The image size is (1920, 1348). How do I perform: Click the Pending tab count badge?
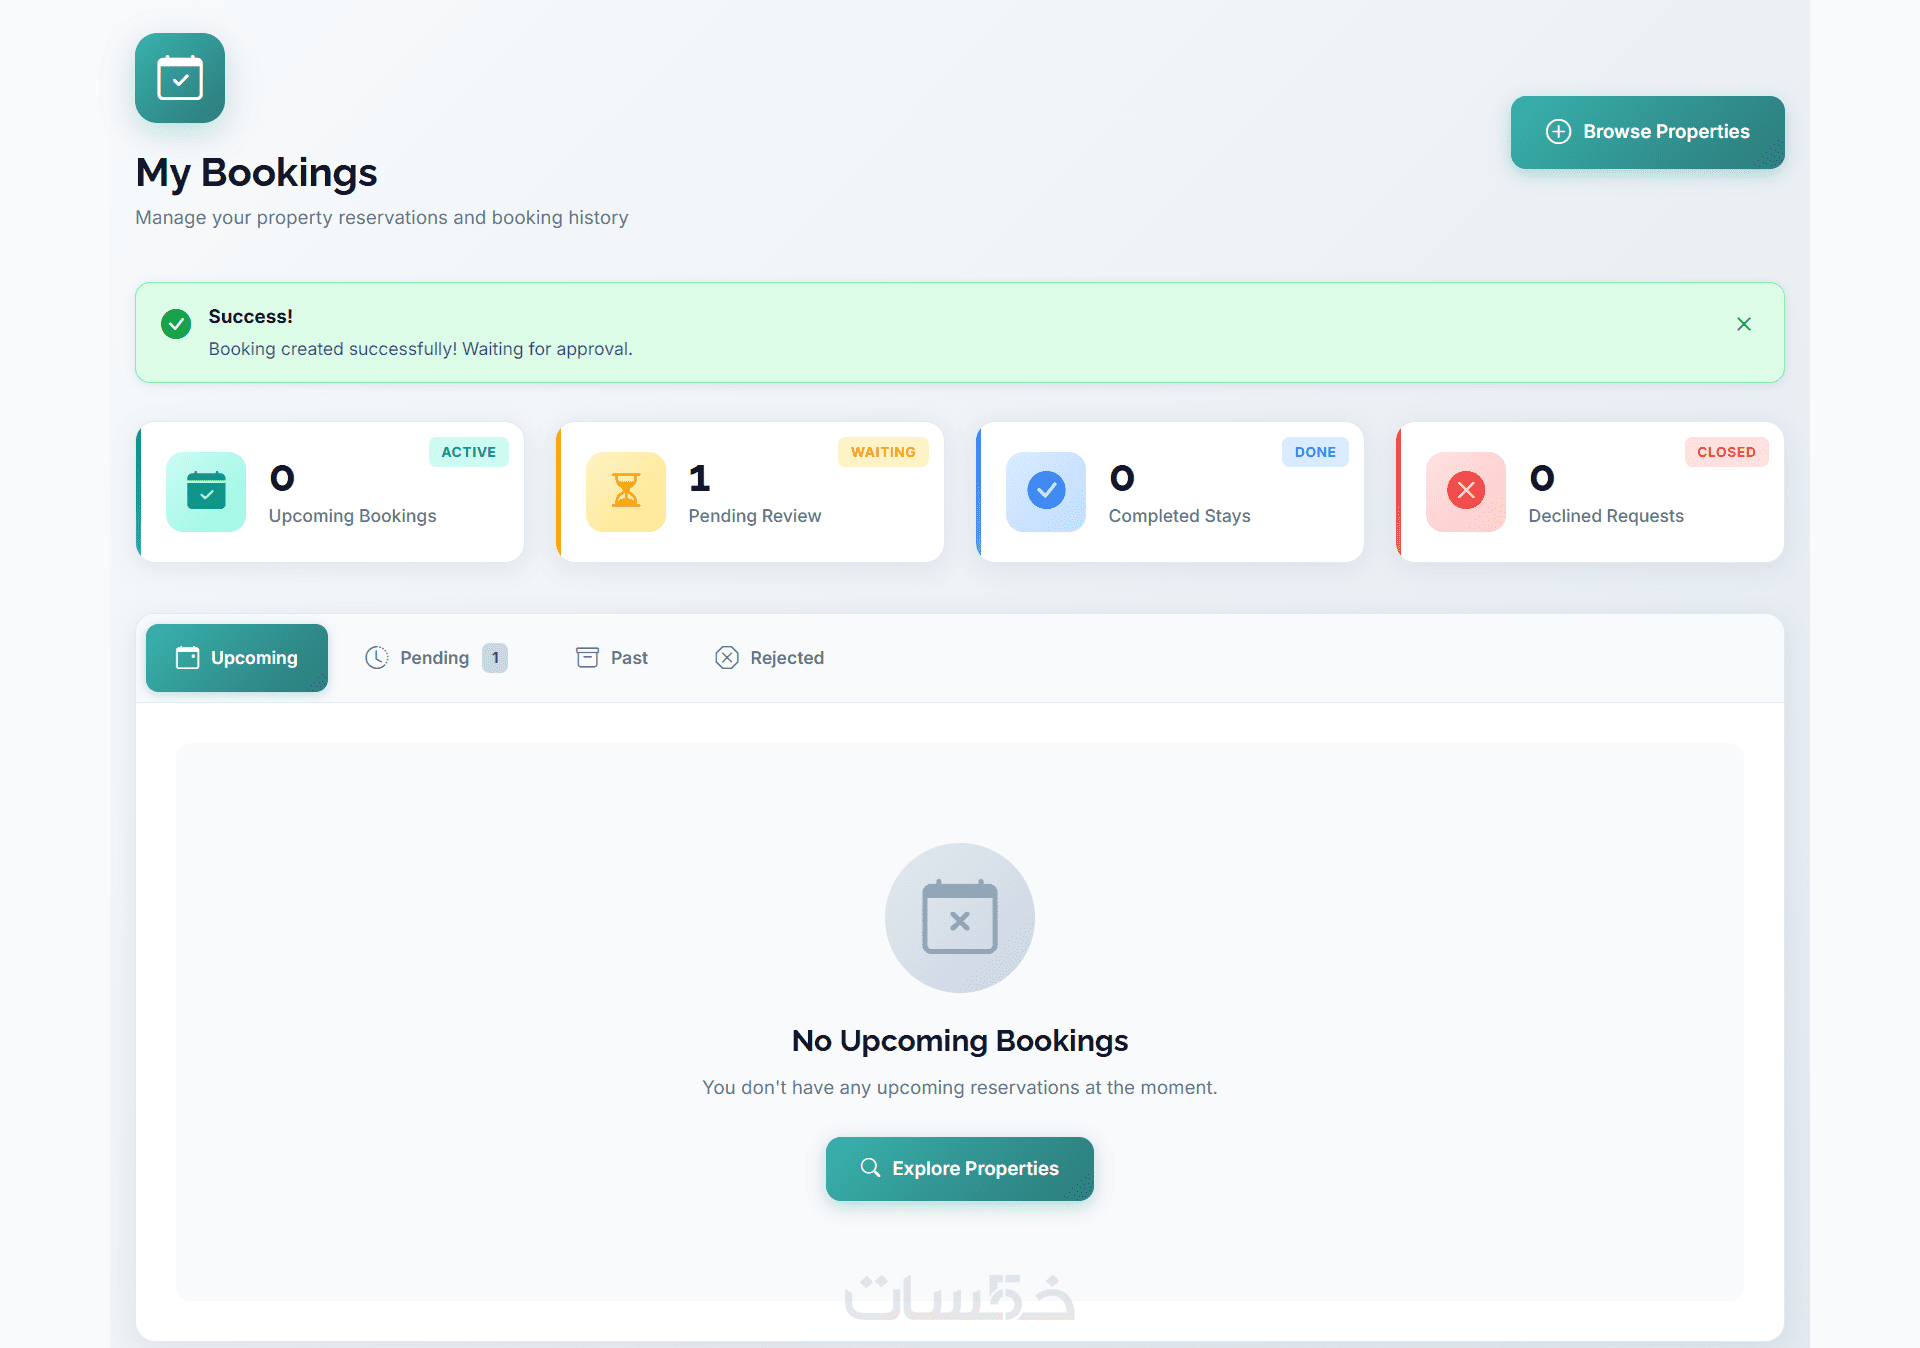tap(495, 658)
